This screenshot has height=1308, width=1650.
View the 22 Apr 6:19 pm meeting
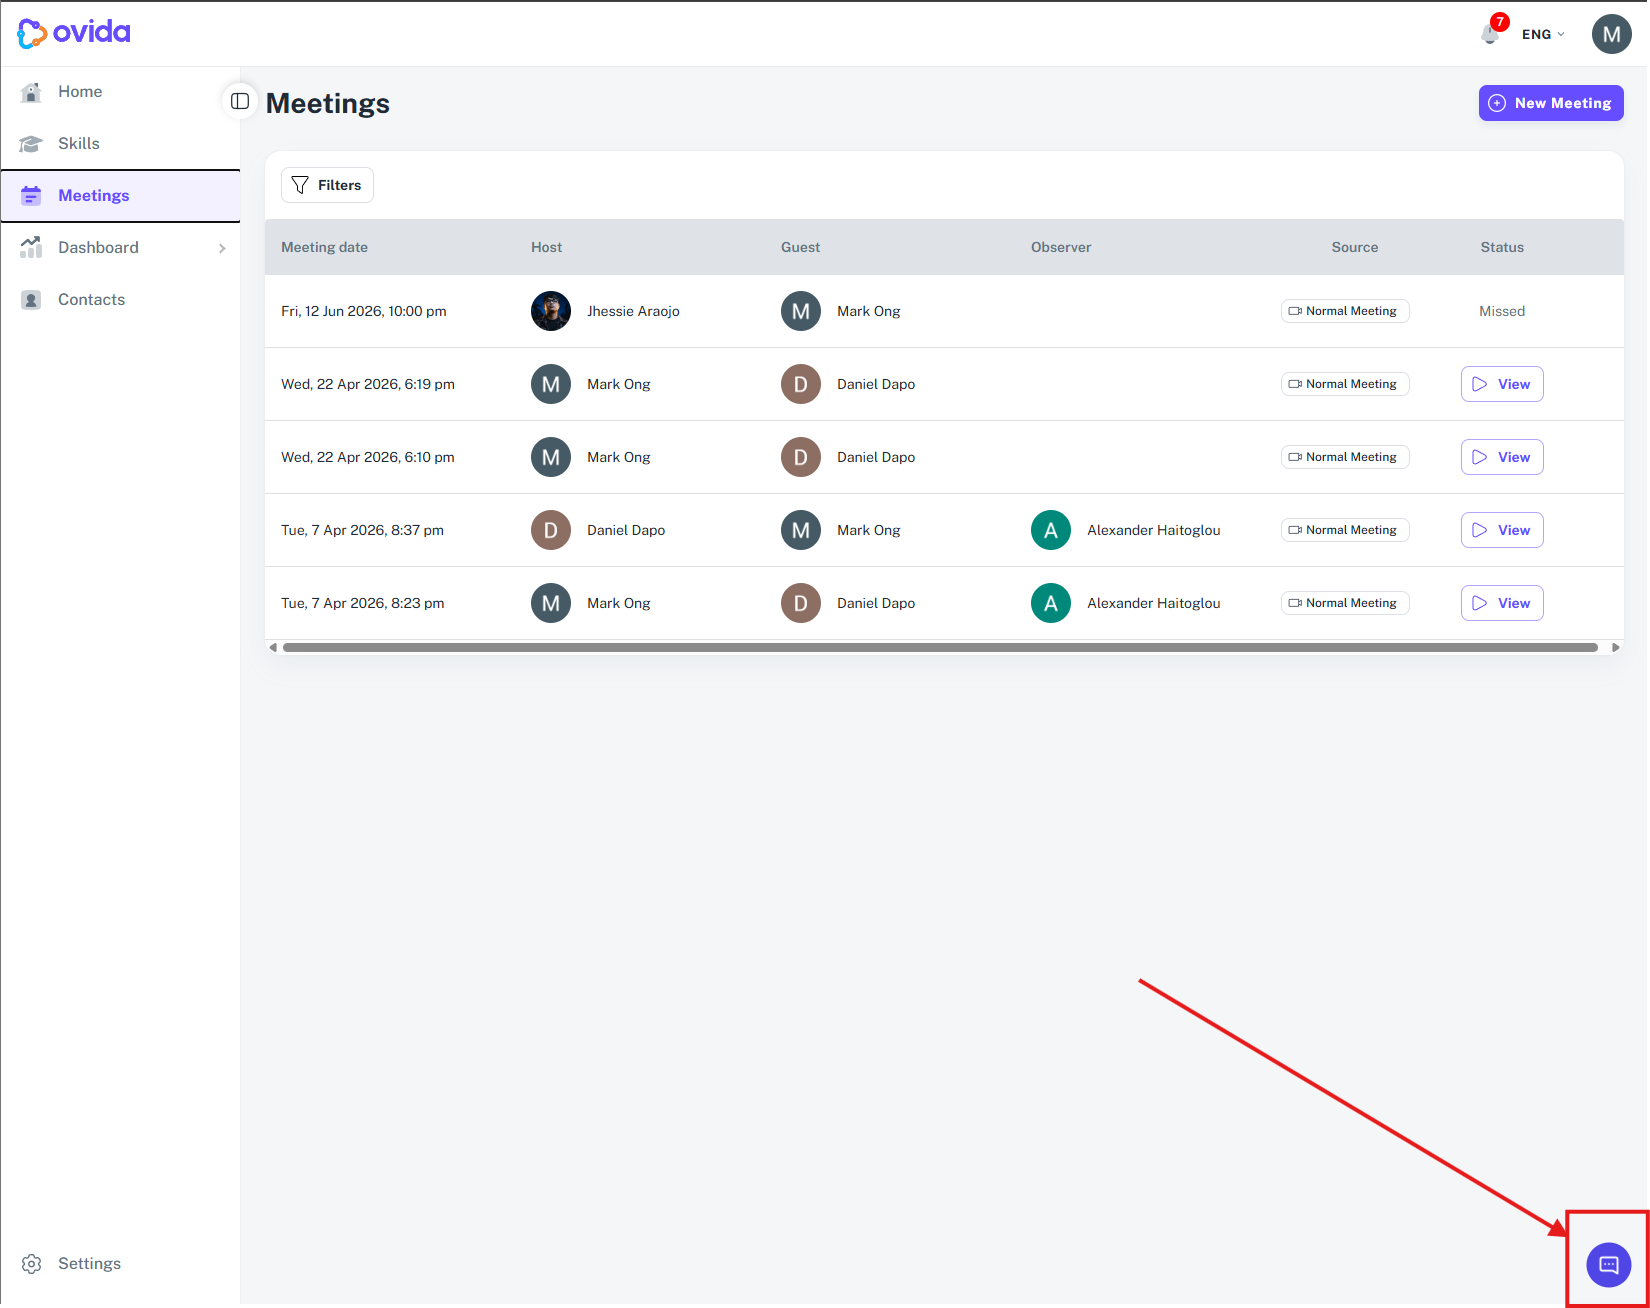(x=1501, y=384)
